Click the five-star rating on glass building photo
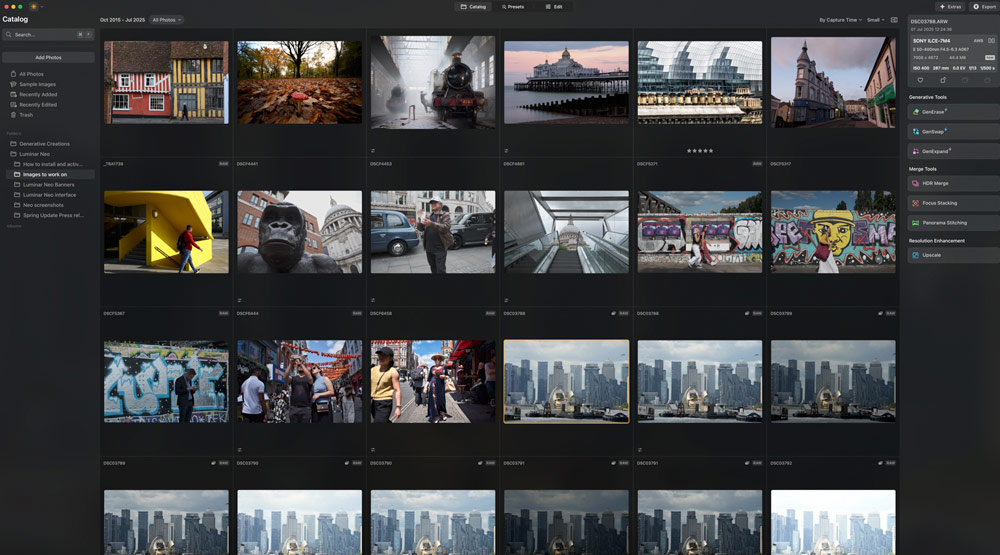 click(x=700, y=151)
